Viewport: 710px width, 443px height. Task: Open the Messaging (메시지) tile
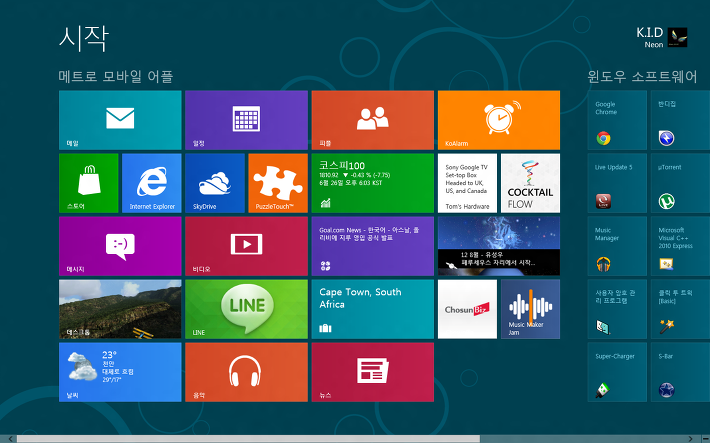(x=120, y=246)
